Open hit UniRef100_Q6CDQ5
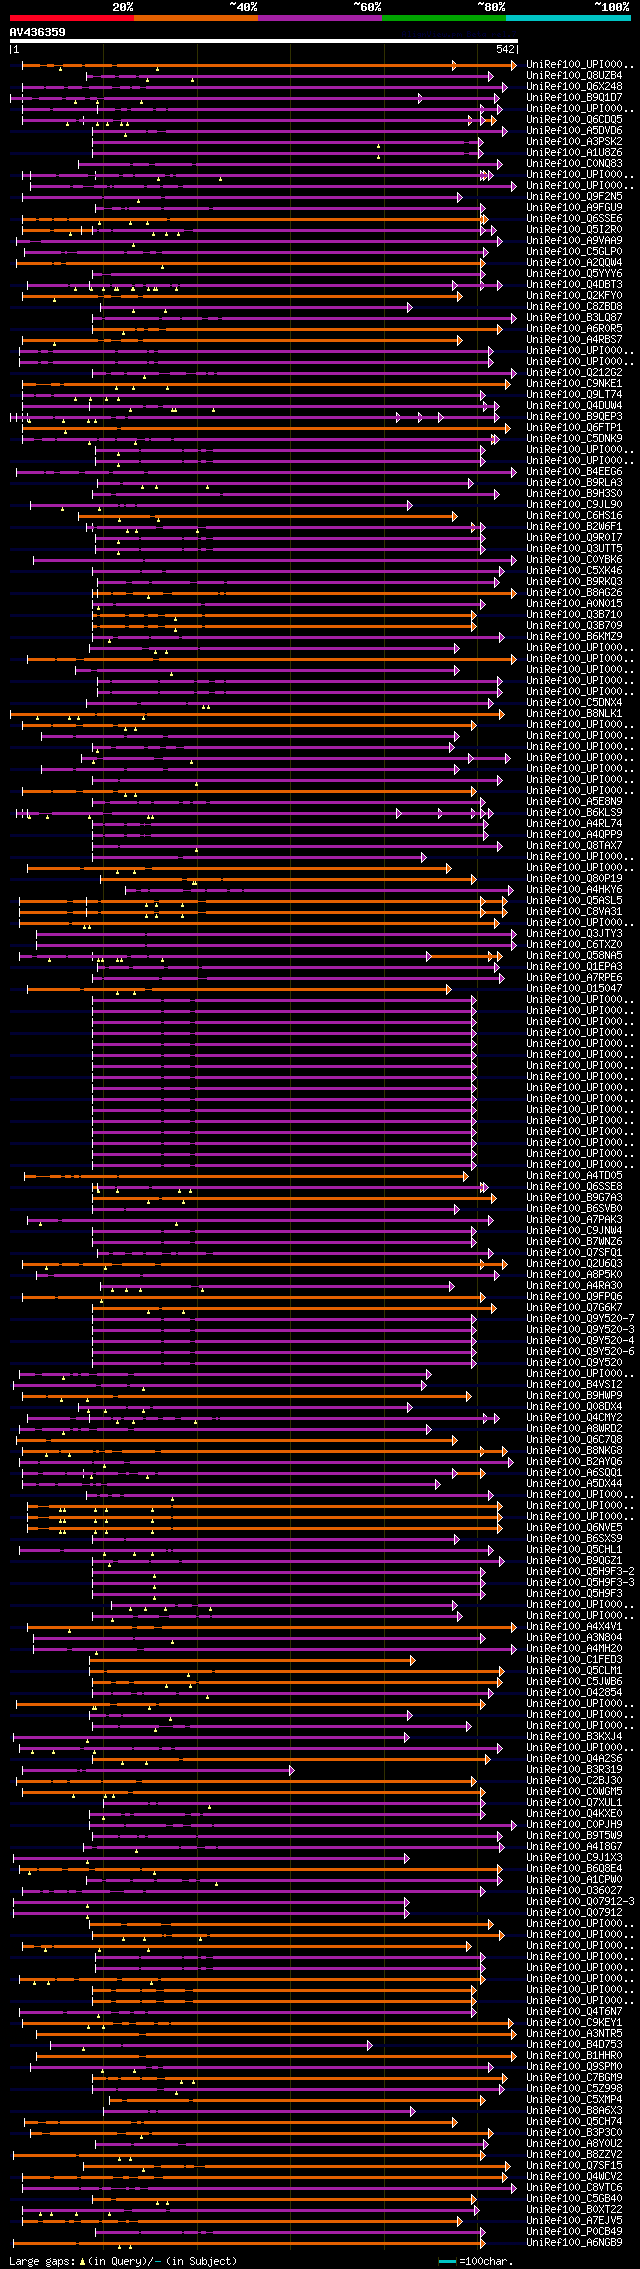This screenshot has height=2269, width=640. coord(574,120)
